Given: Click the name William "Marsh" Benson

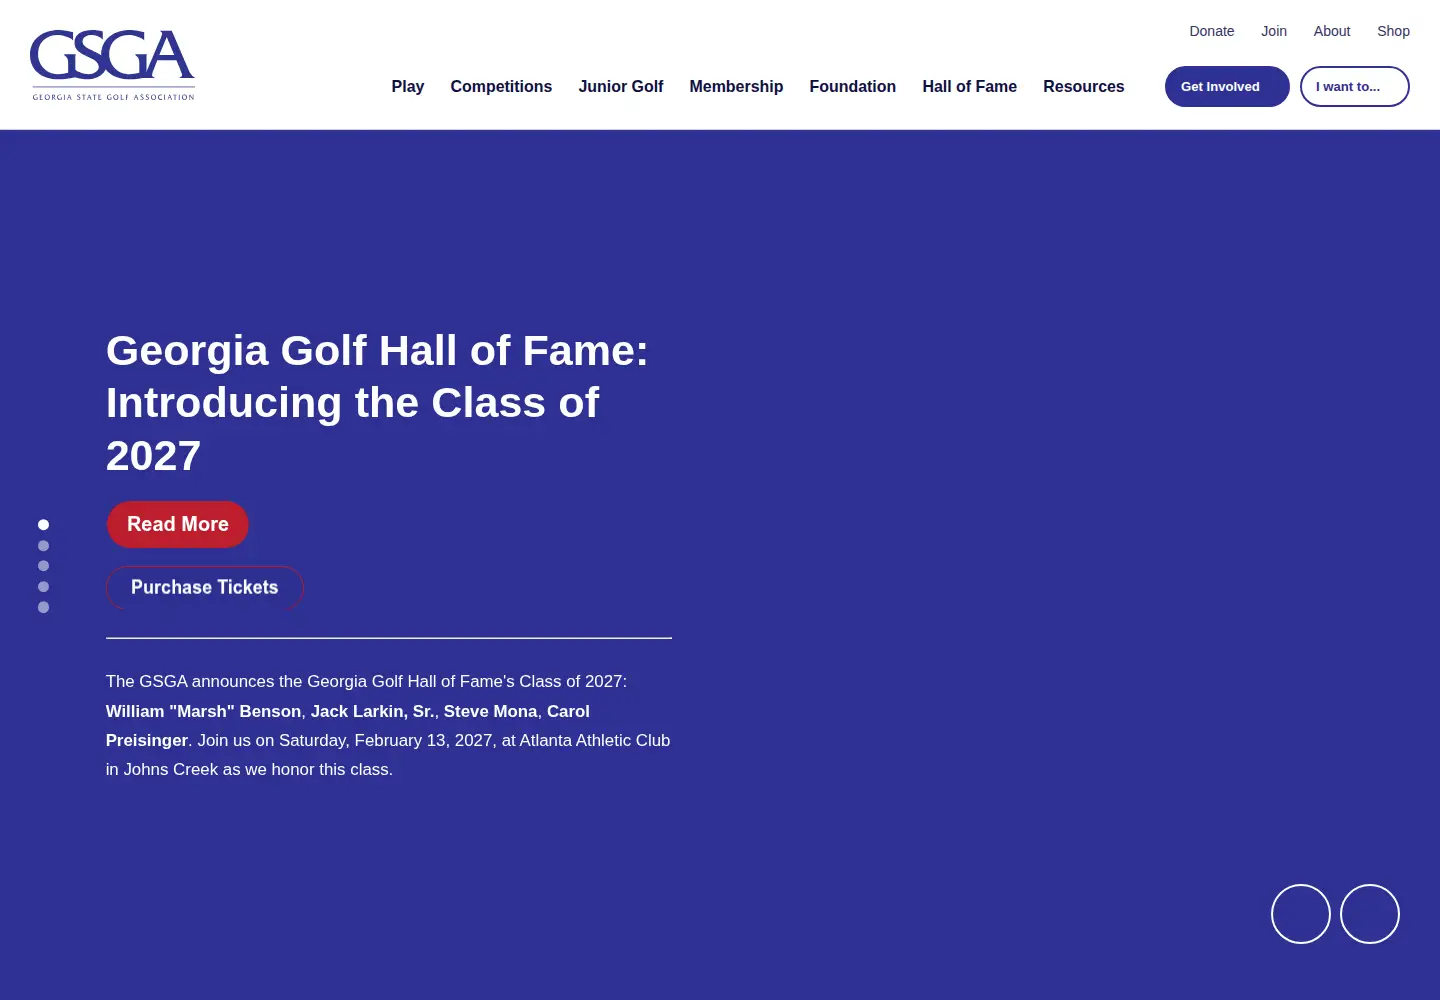Looking at the screenshot, I should tap(203, 711).
